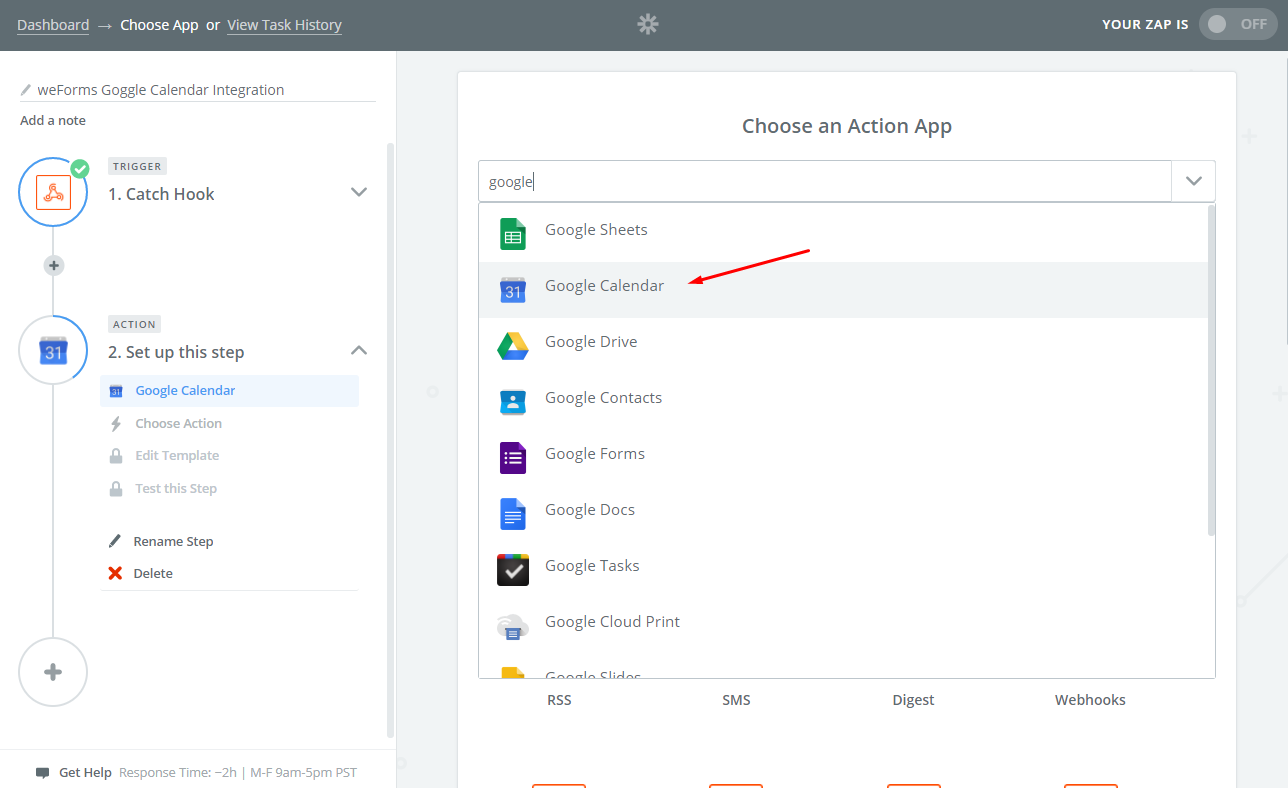This screenshot has width=1288, height=788.
Task: Click the Google Tasks checkmark icon
Action: tap(513, 570)
